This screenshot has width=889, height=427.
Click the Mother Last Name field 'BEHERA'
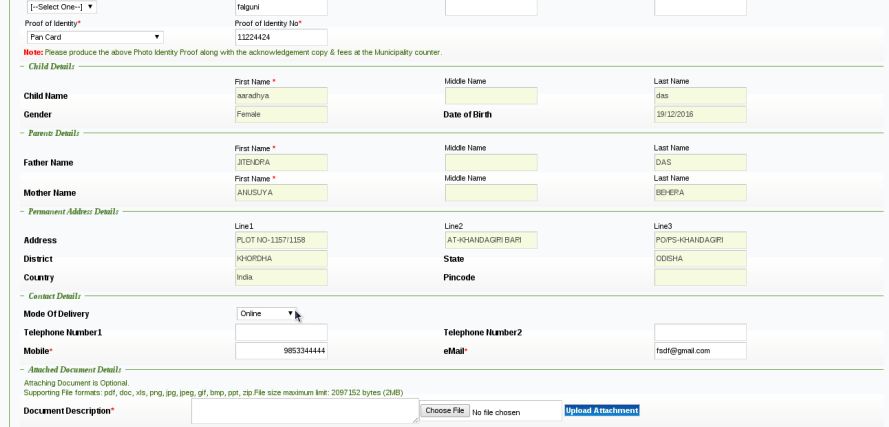click(700, 193)
